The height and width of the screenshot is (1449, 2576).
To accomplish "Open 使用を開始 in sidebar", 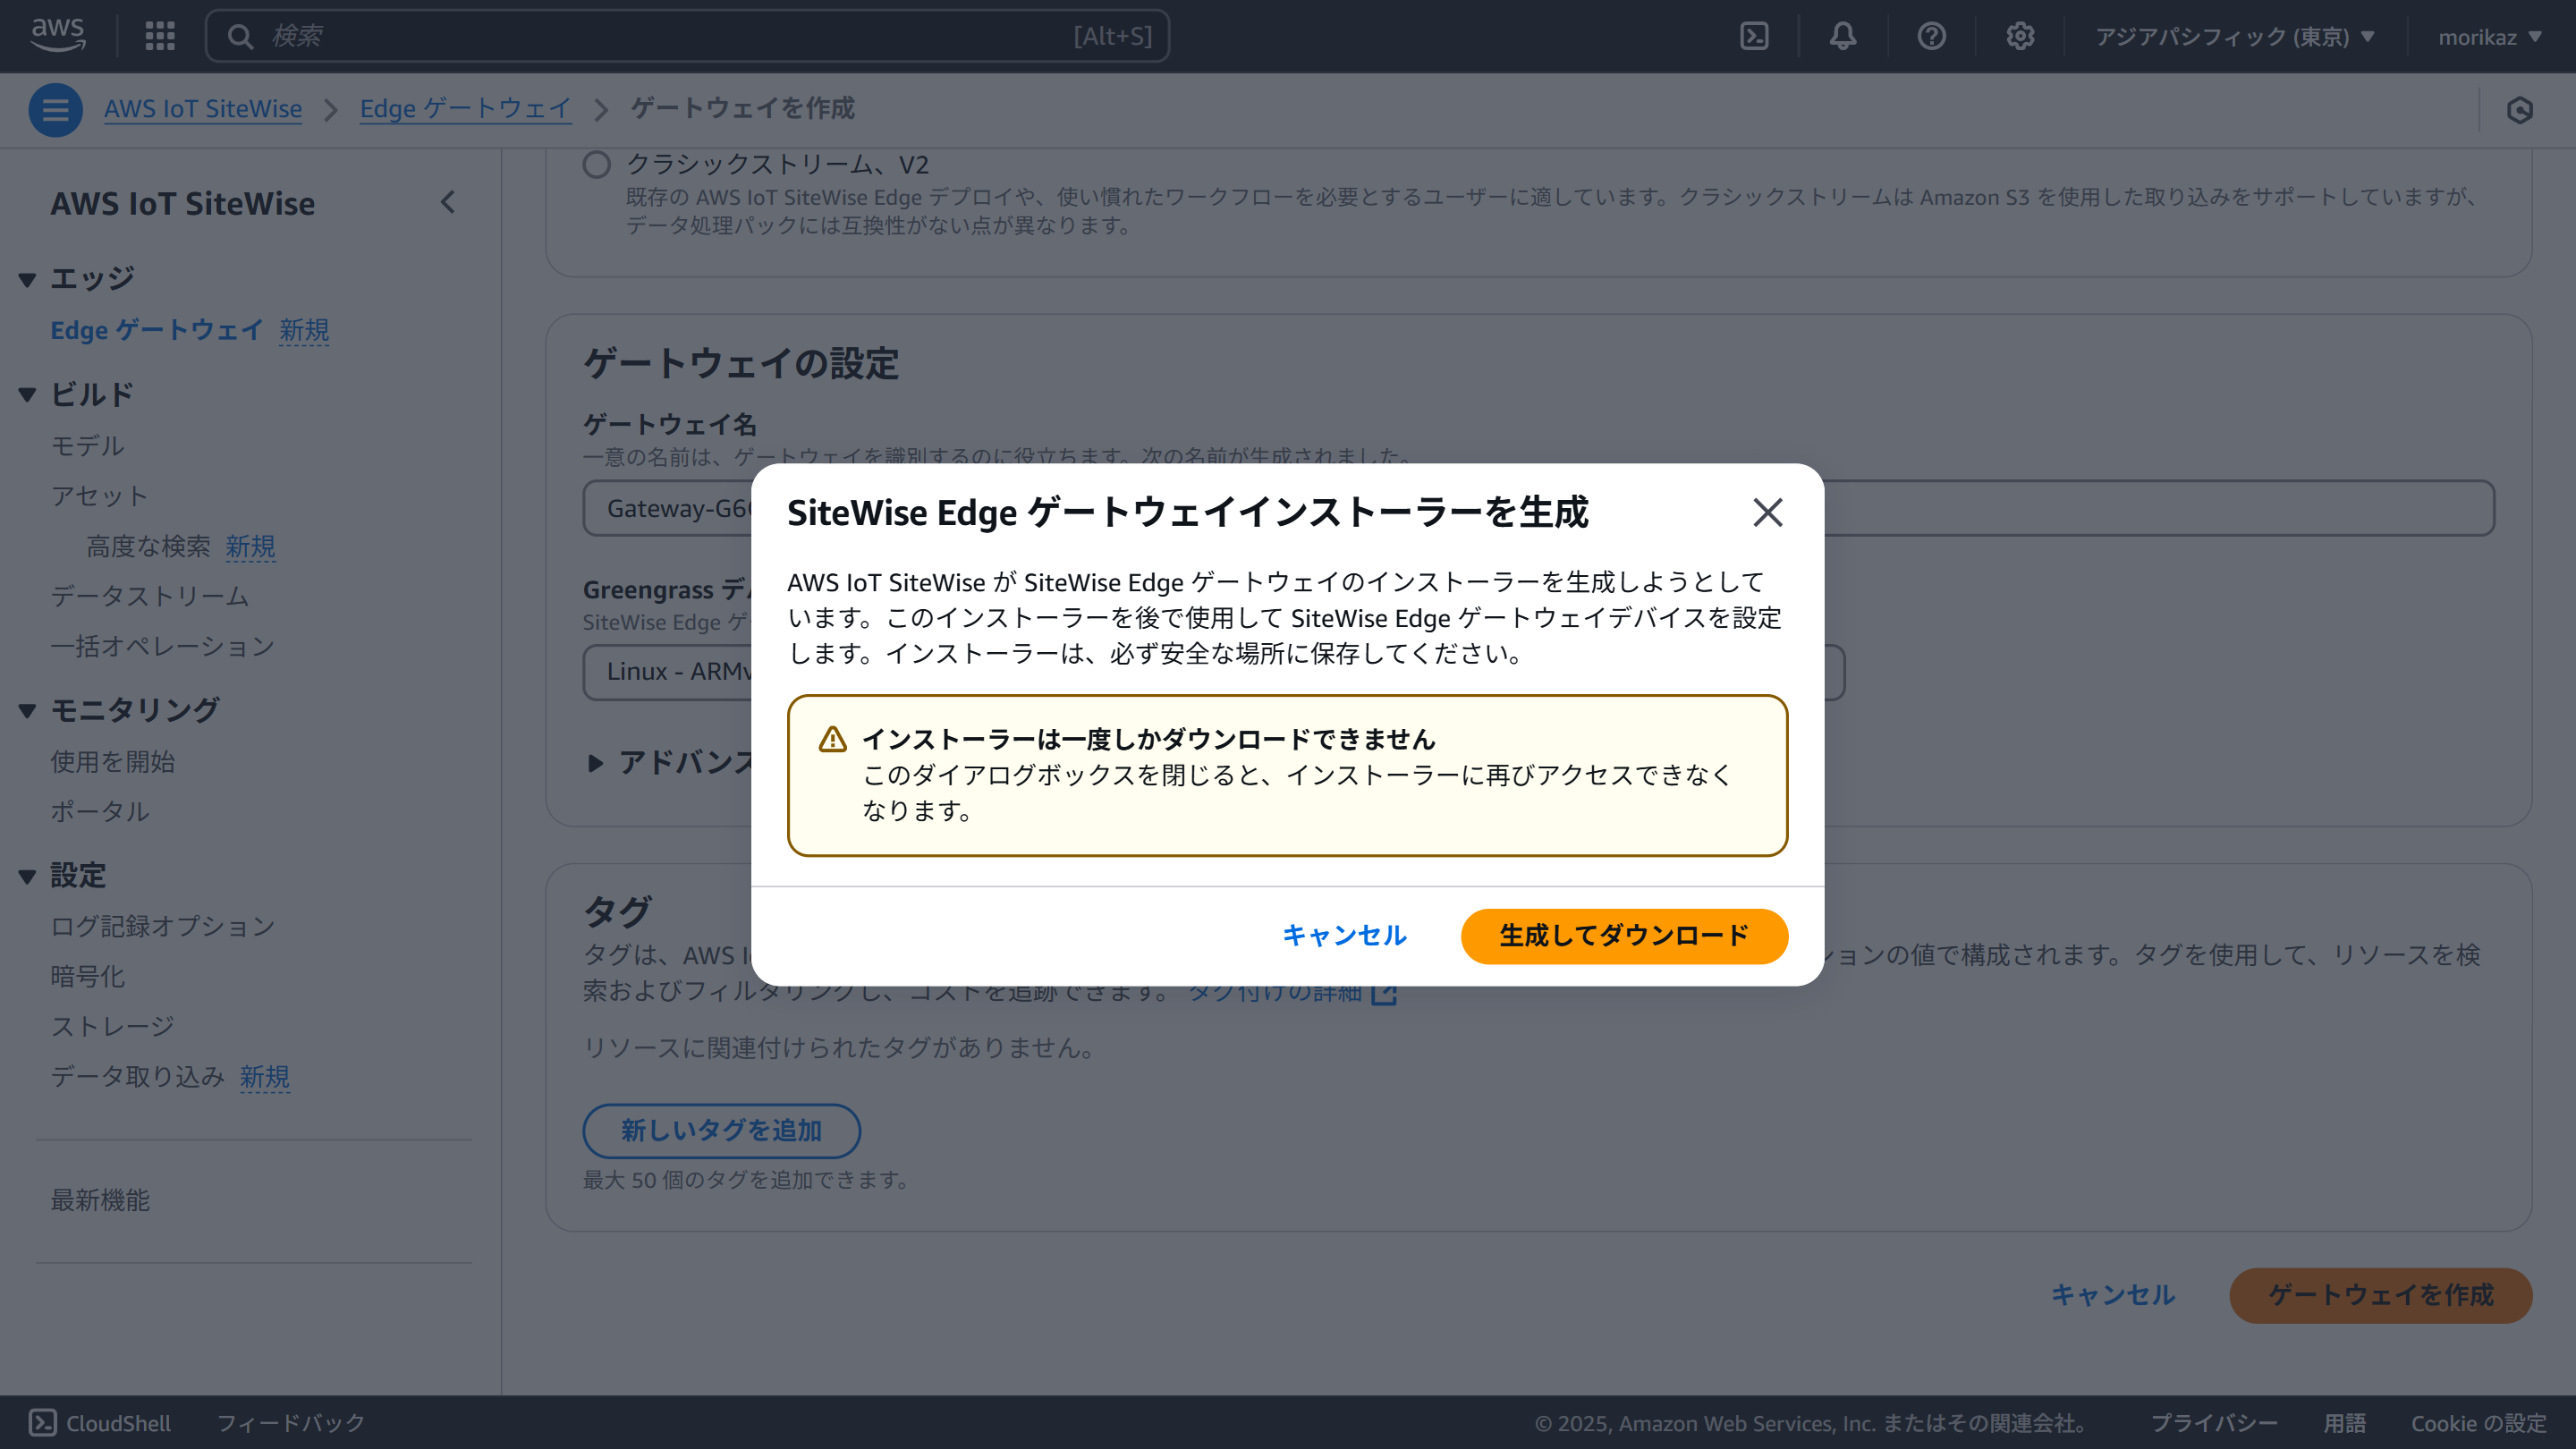I will click(x=113, y=762).
